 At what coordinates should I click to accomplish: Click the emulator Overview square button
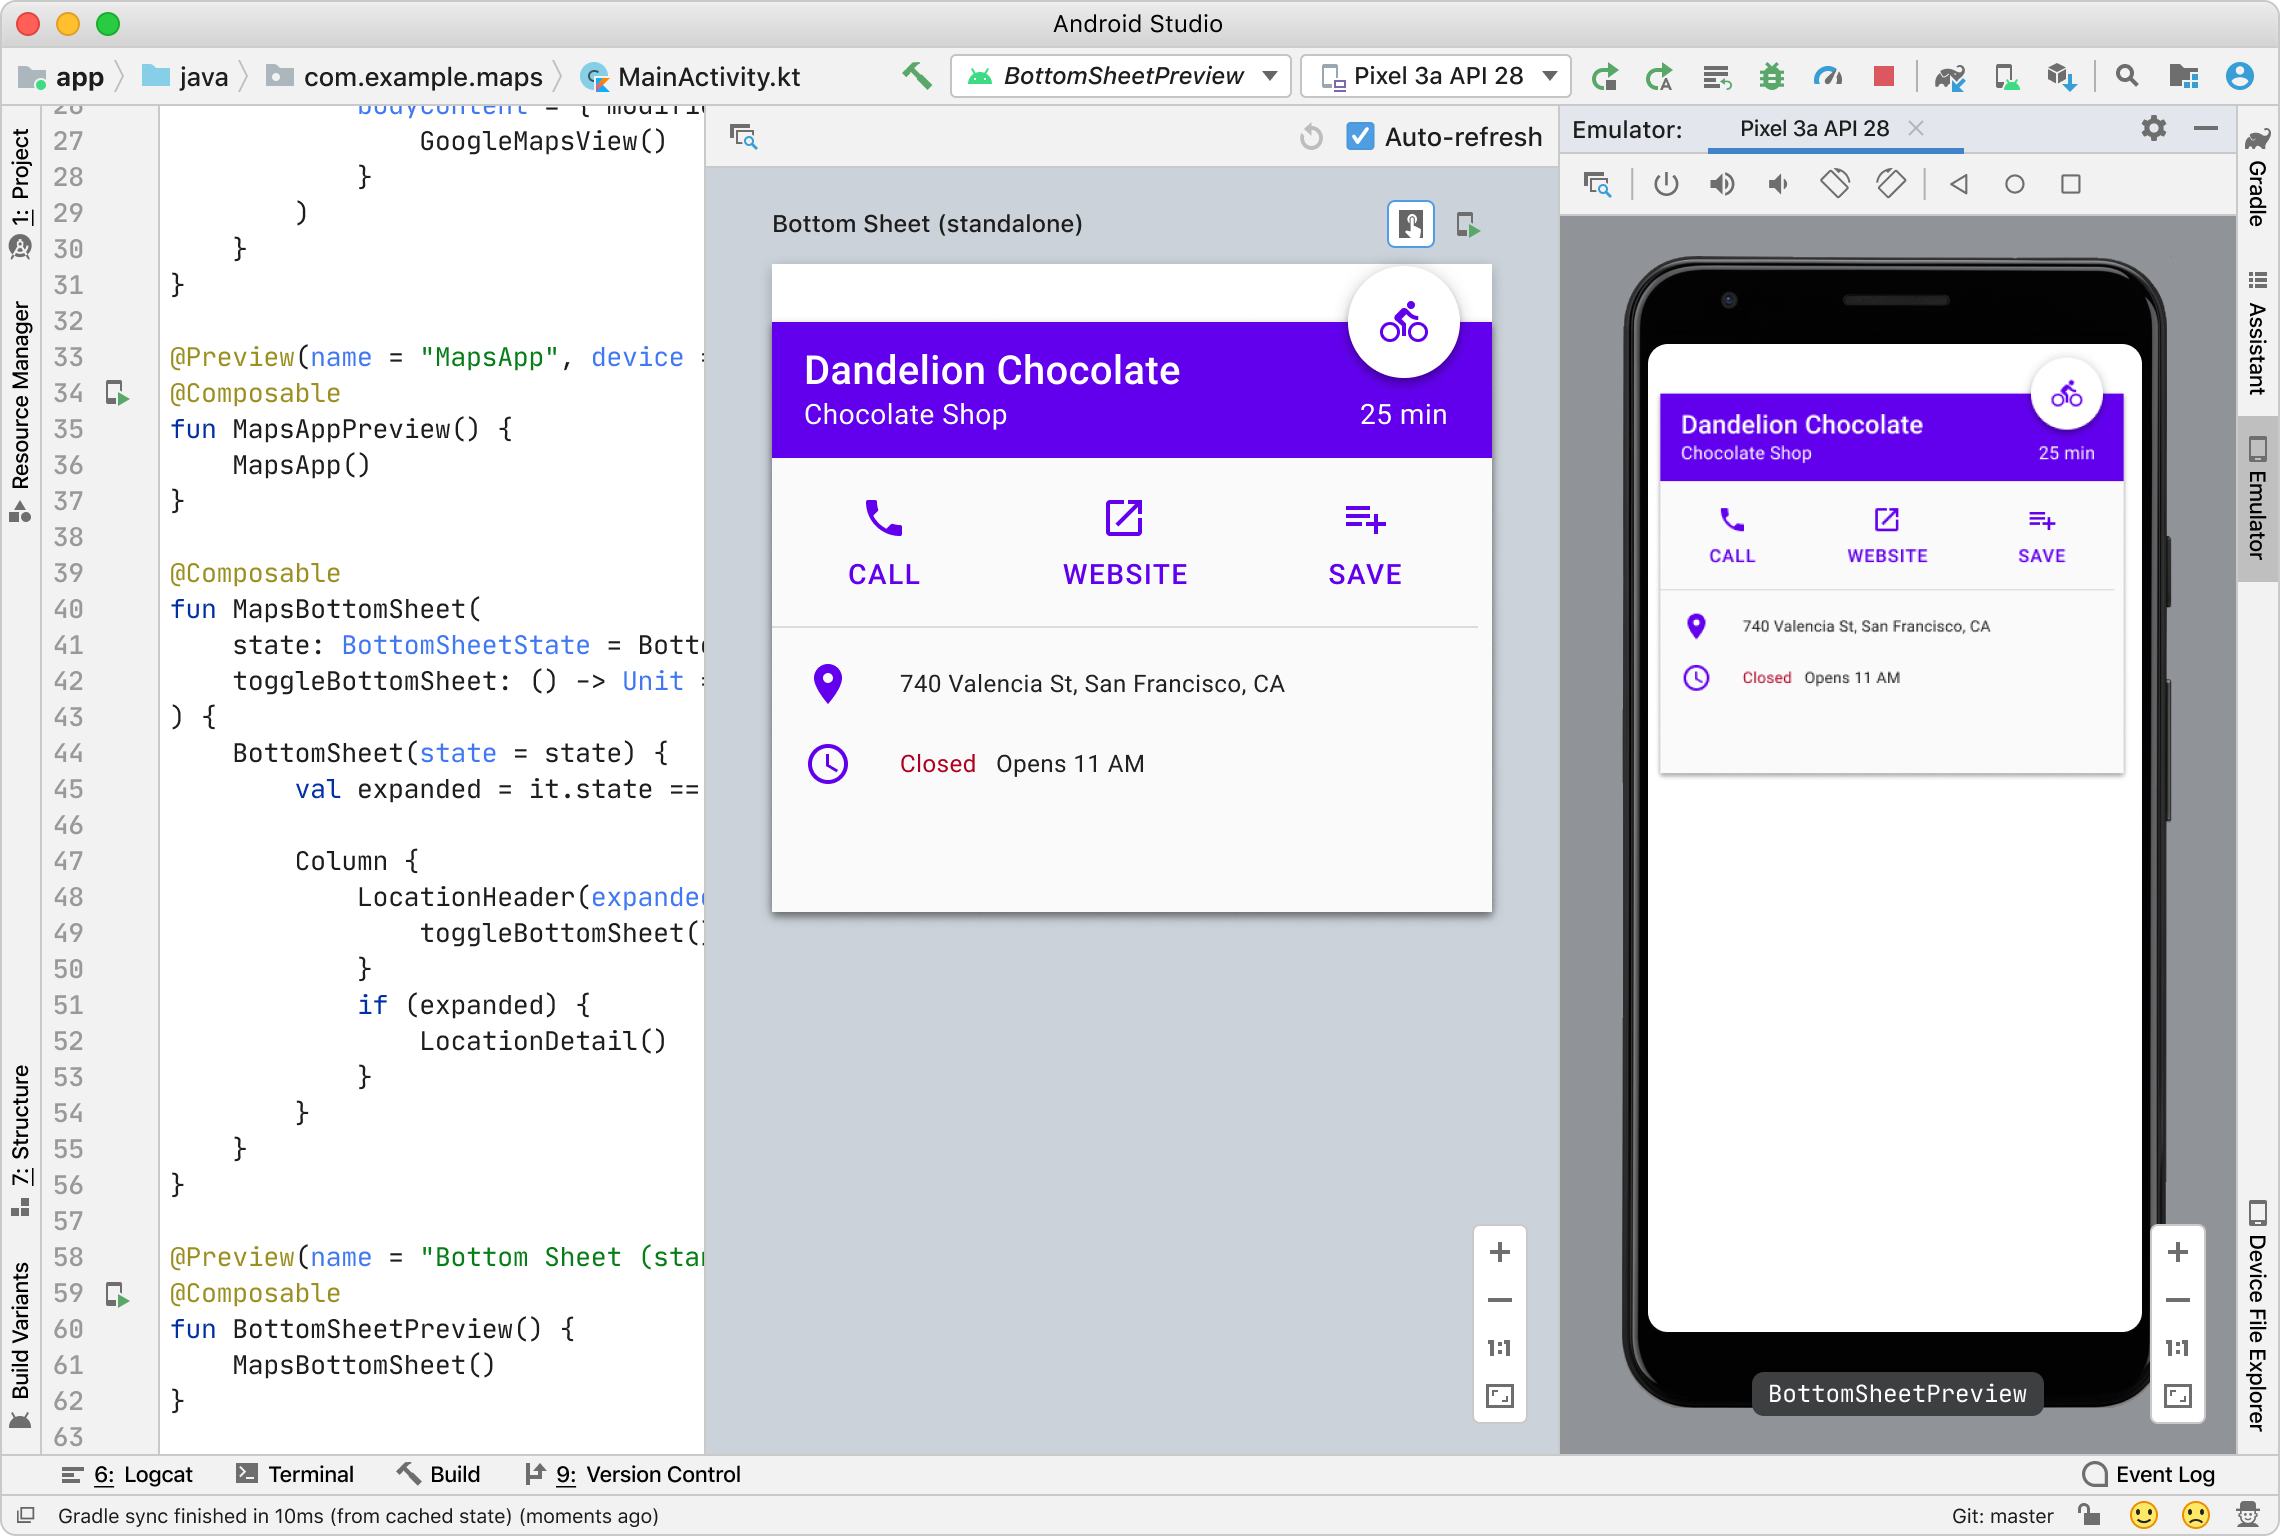tap(2071, 184)
